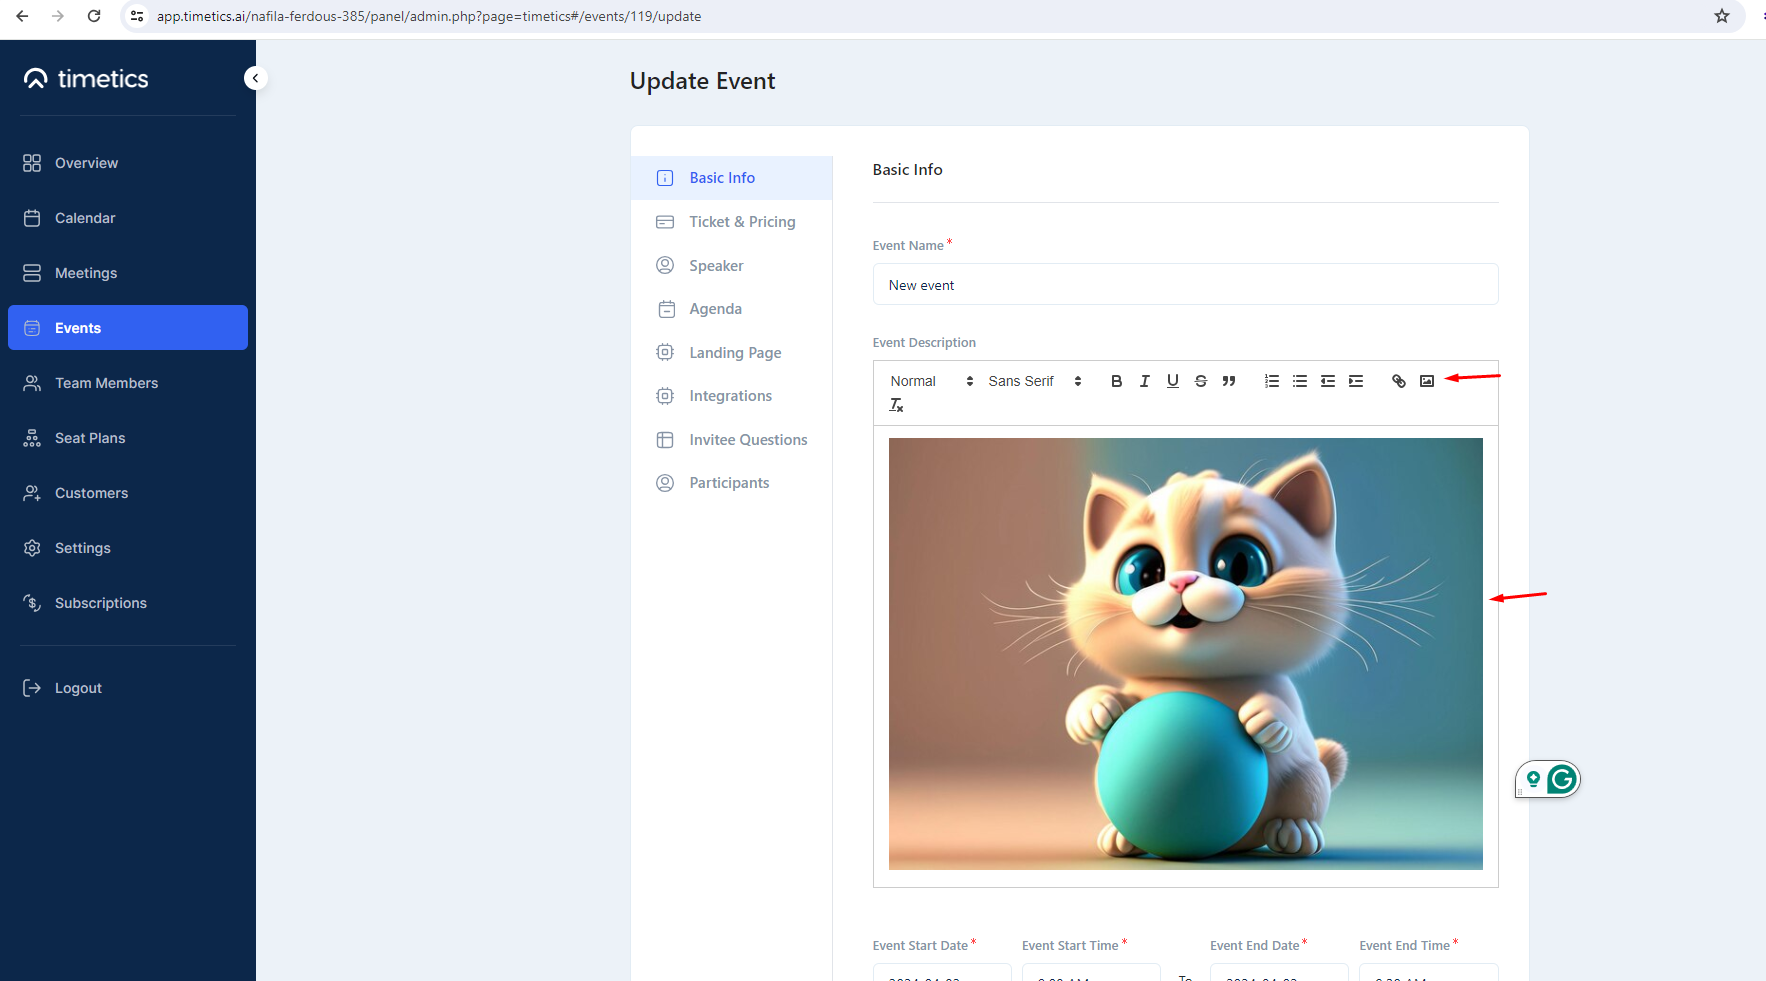Open the Sans Serif font dropdown
This screenshot has width=1766, height=981.
(1025, 380)
